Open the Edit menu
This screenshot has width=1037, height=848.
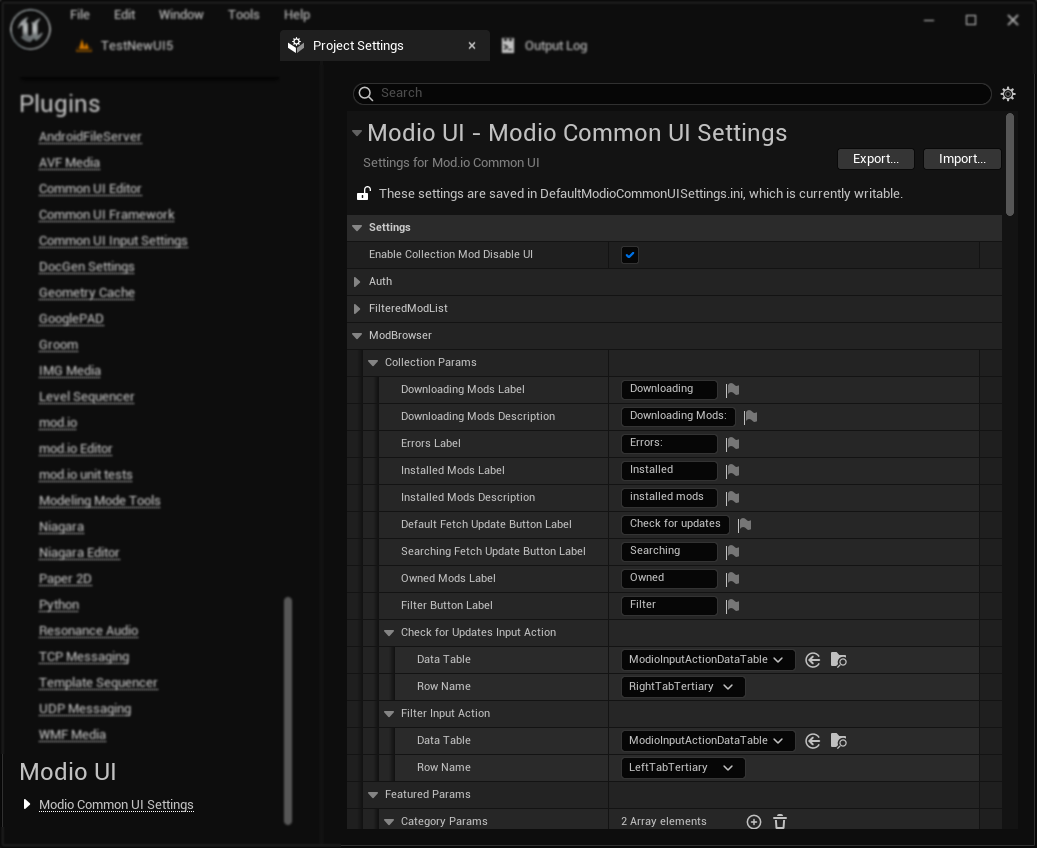click(124, 15)
